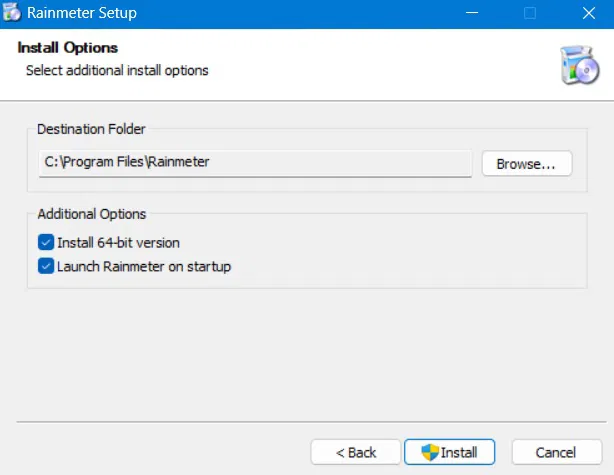This screenshot has width=614, height=475.
Task: Open the Browse... folder picker
Action: [526, 163]
